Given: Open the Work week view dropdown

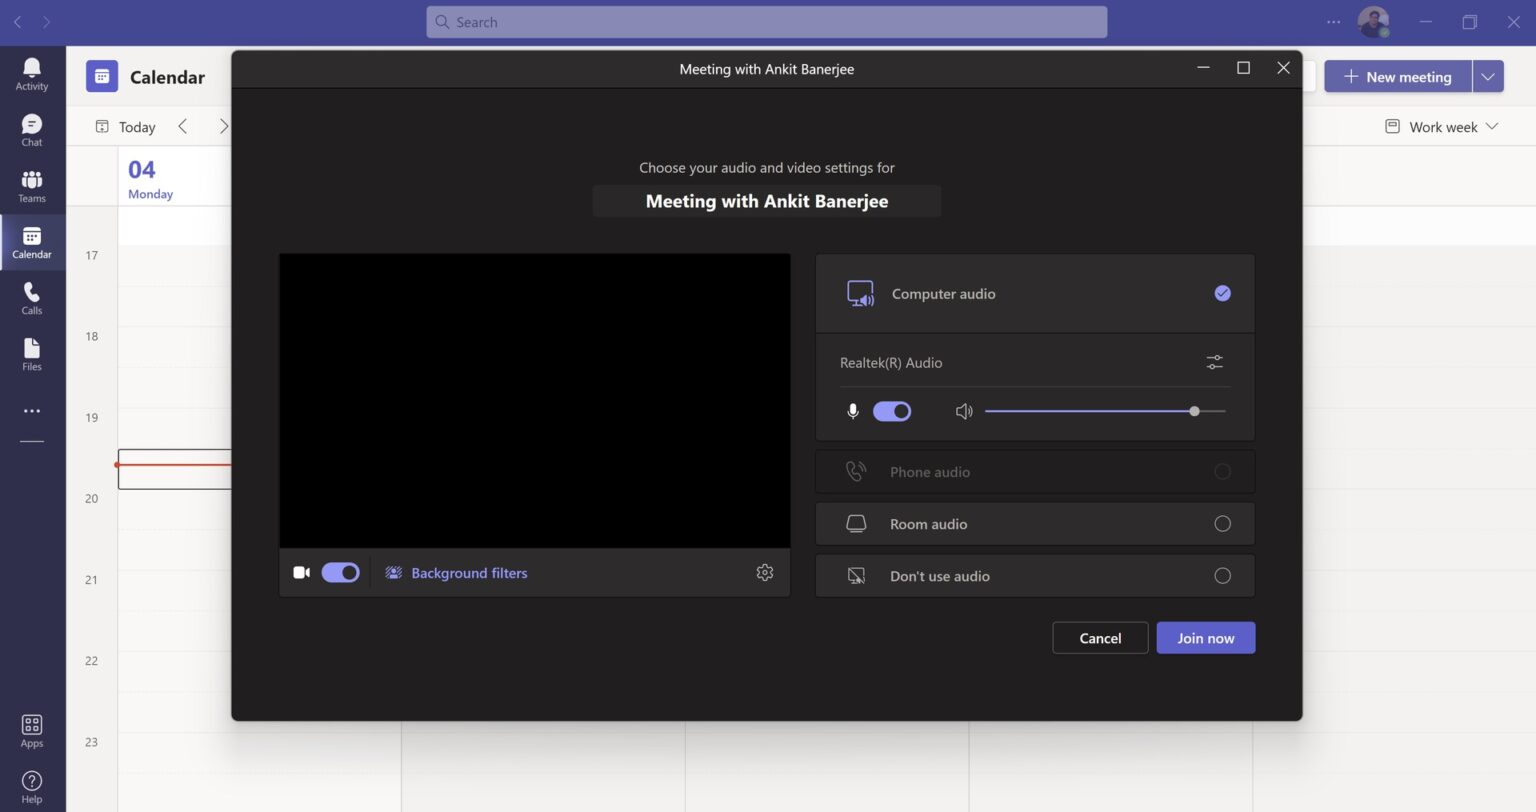Looking at the screenshot, I should click(1440, 126).
